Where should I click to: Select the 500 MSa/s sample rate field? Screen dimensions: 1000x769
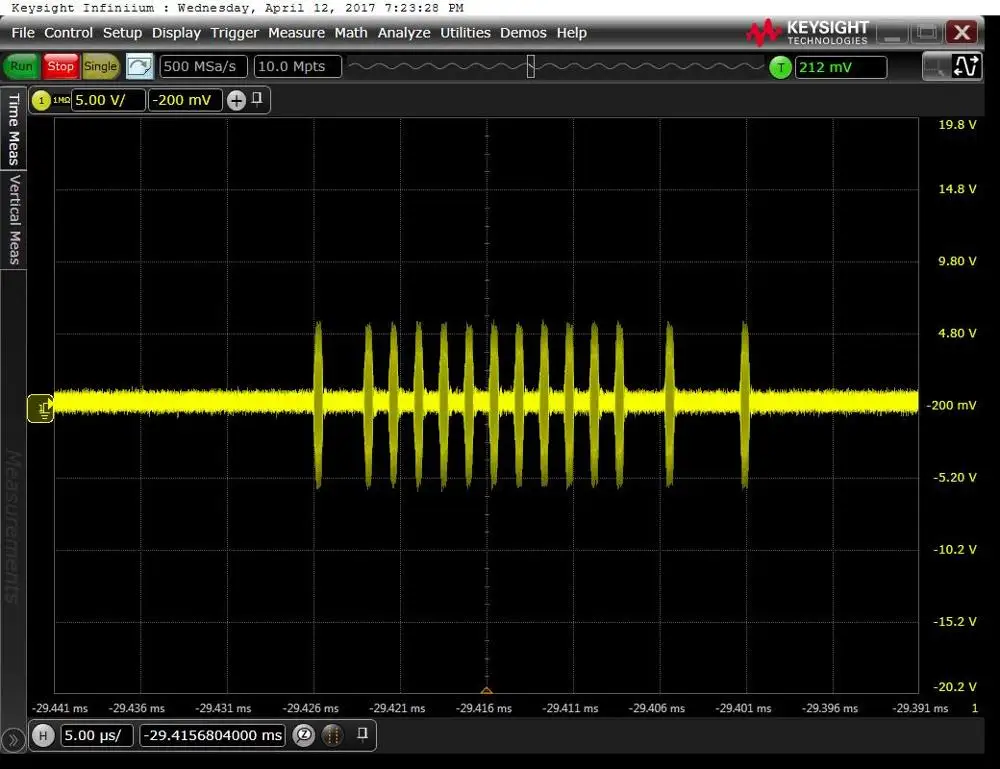point(203,66)
